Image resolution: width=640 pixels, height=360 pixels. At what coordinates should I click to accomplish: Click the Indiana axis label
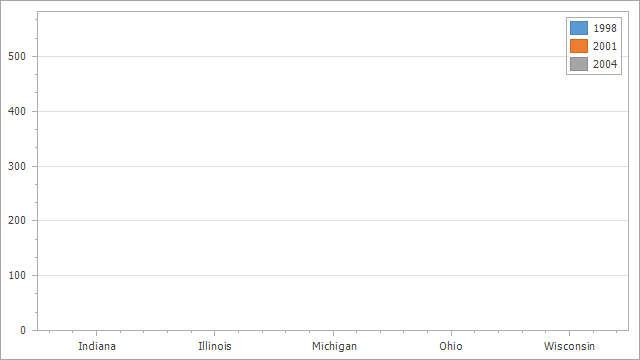click(97, 346)
